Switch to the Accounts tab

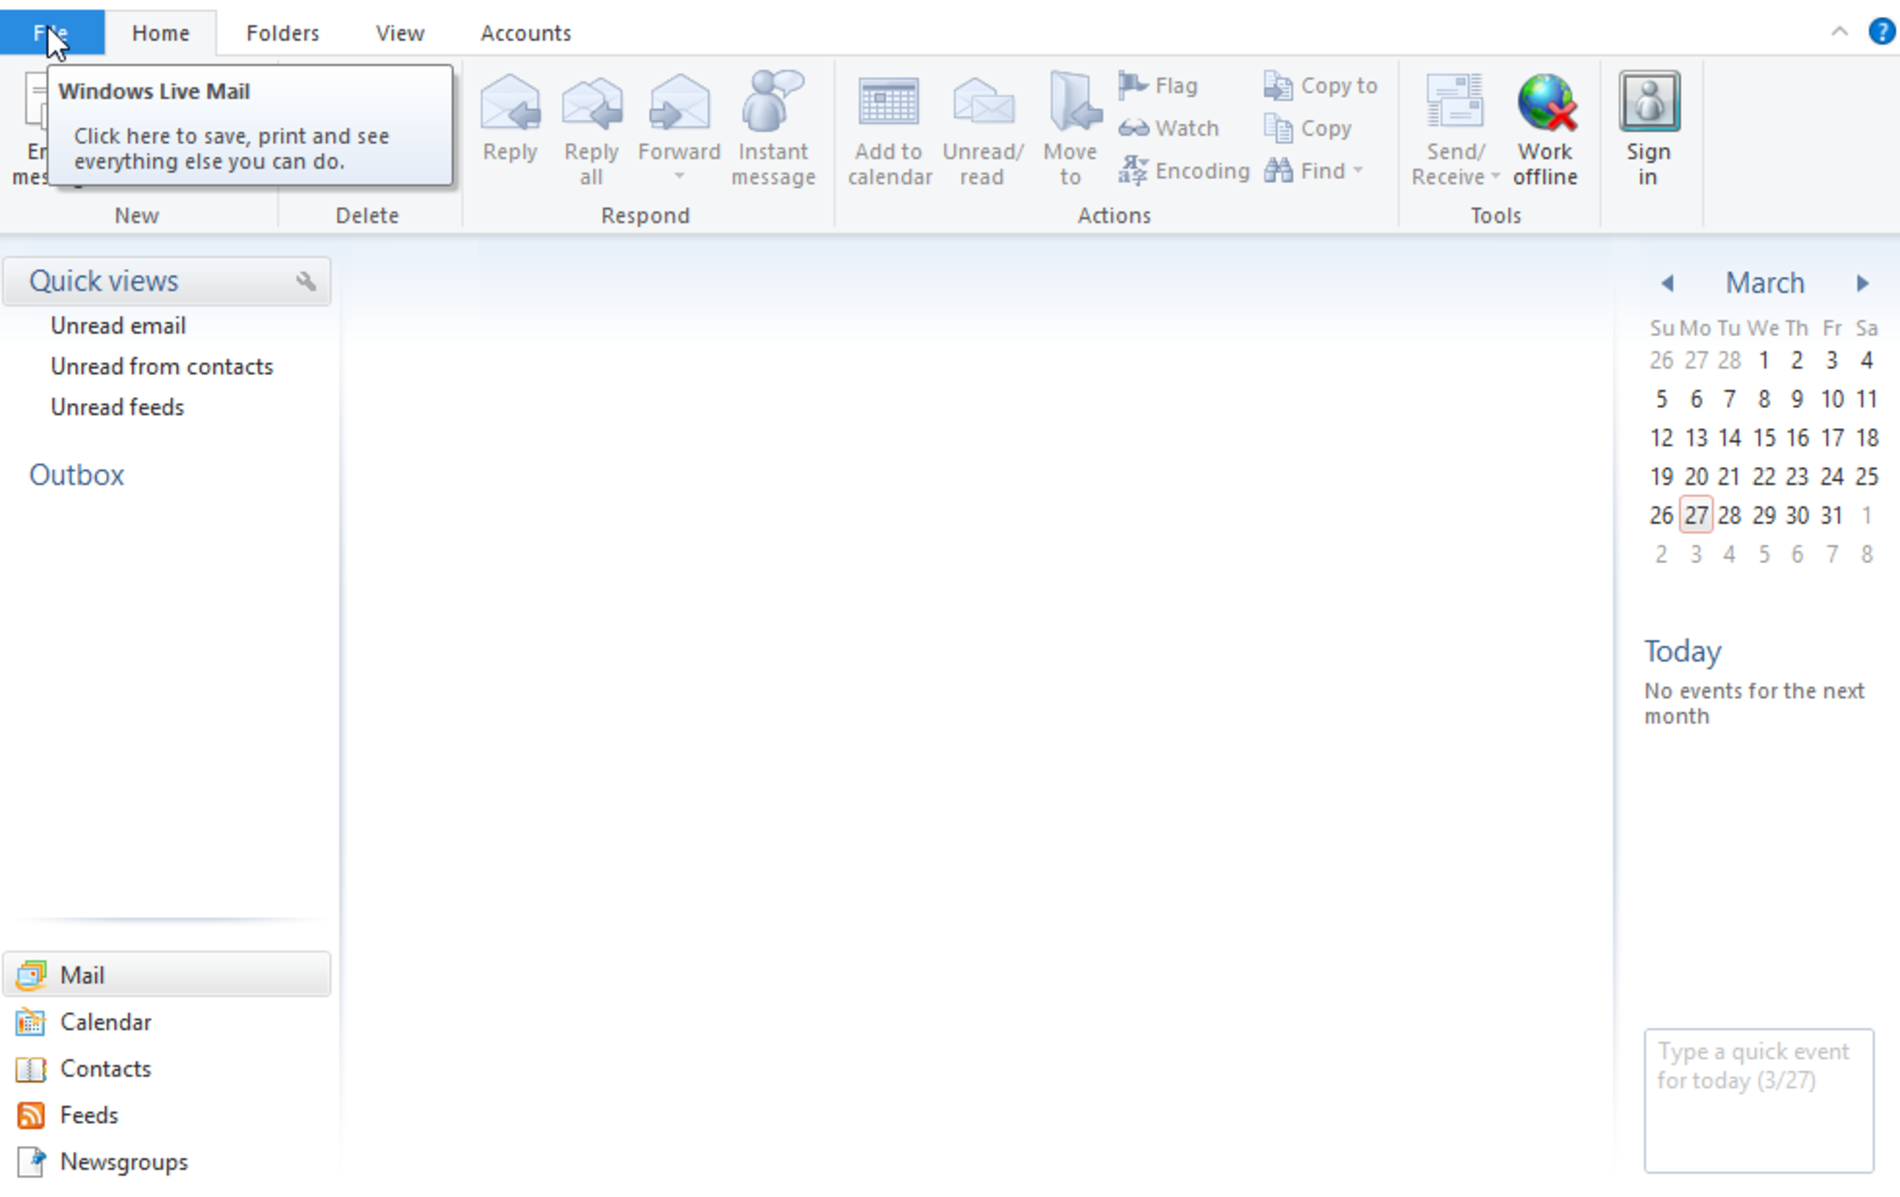(x=526, y=33)
